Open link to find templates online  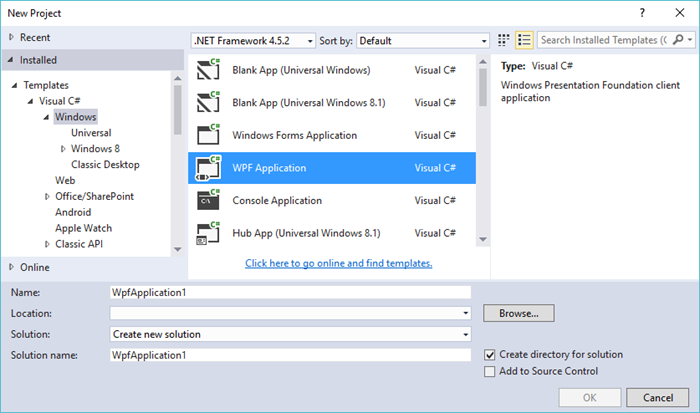pos(338,263)
